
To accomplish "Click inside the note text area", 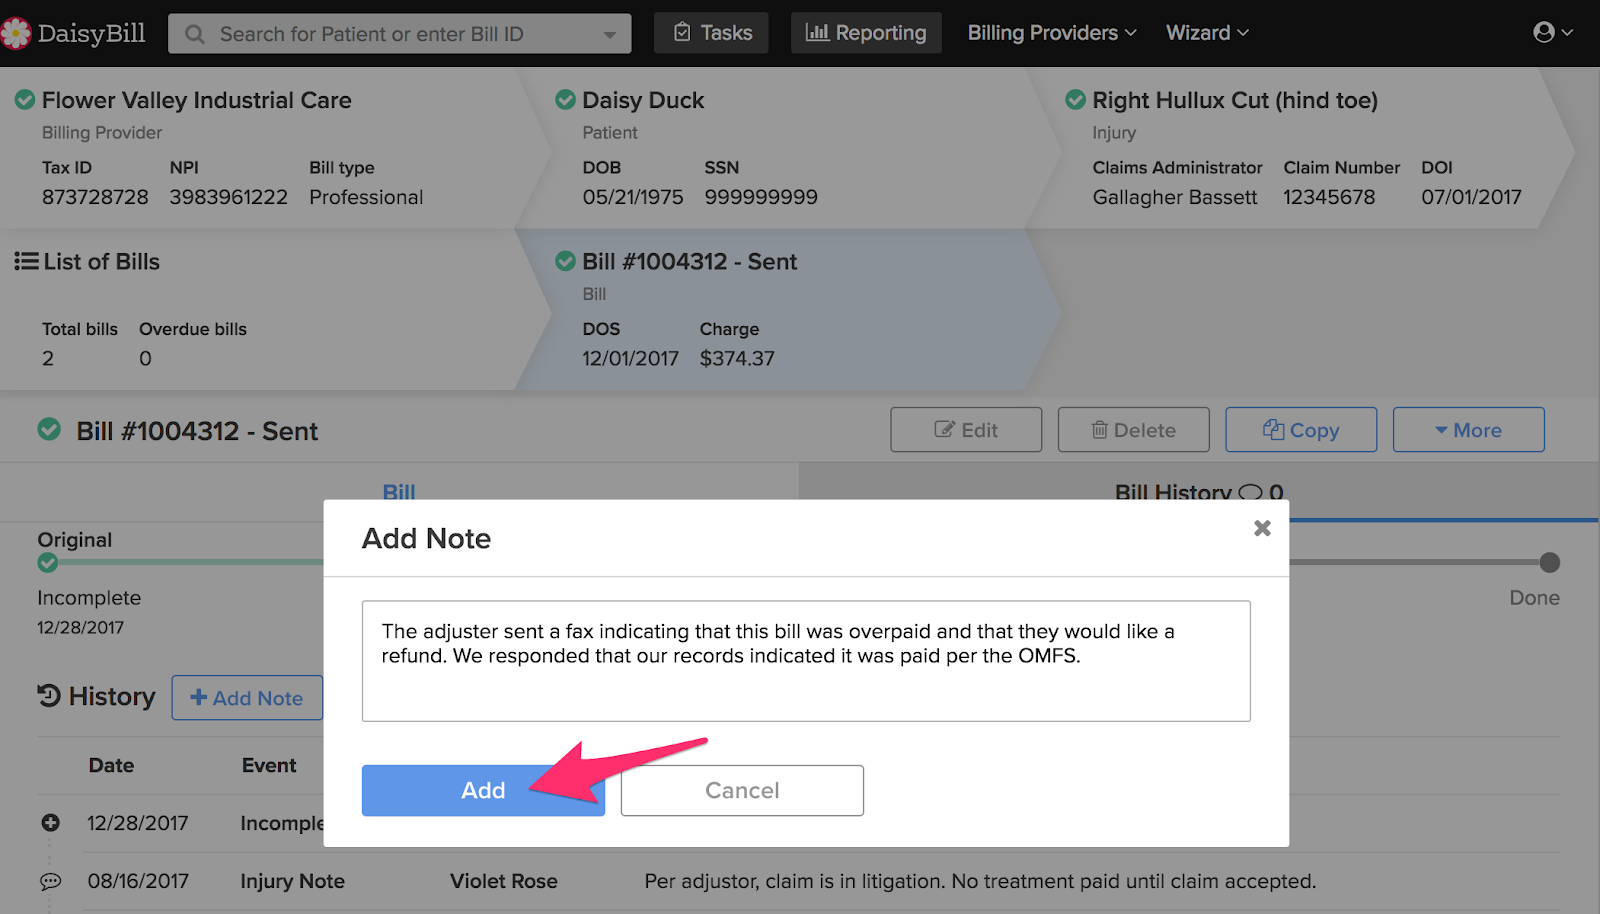I will click(806, 661).
